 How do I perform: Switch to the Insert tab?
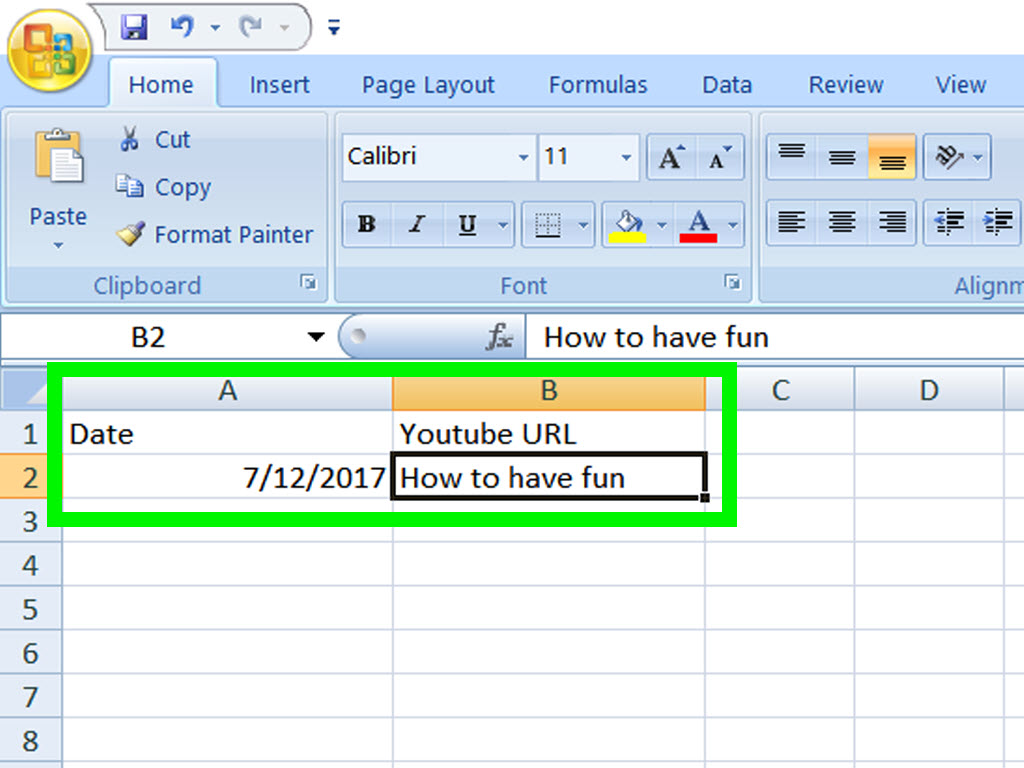pyautogui.click(x=280, y=85)
